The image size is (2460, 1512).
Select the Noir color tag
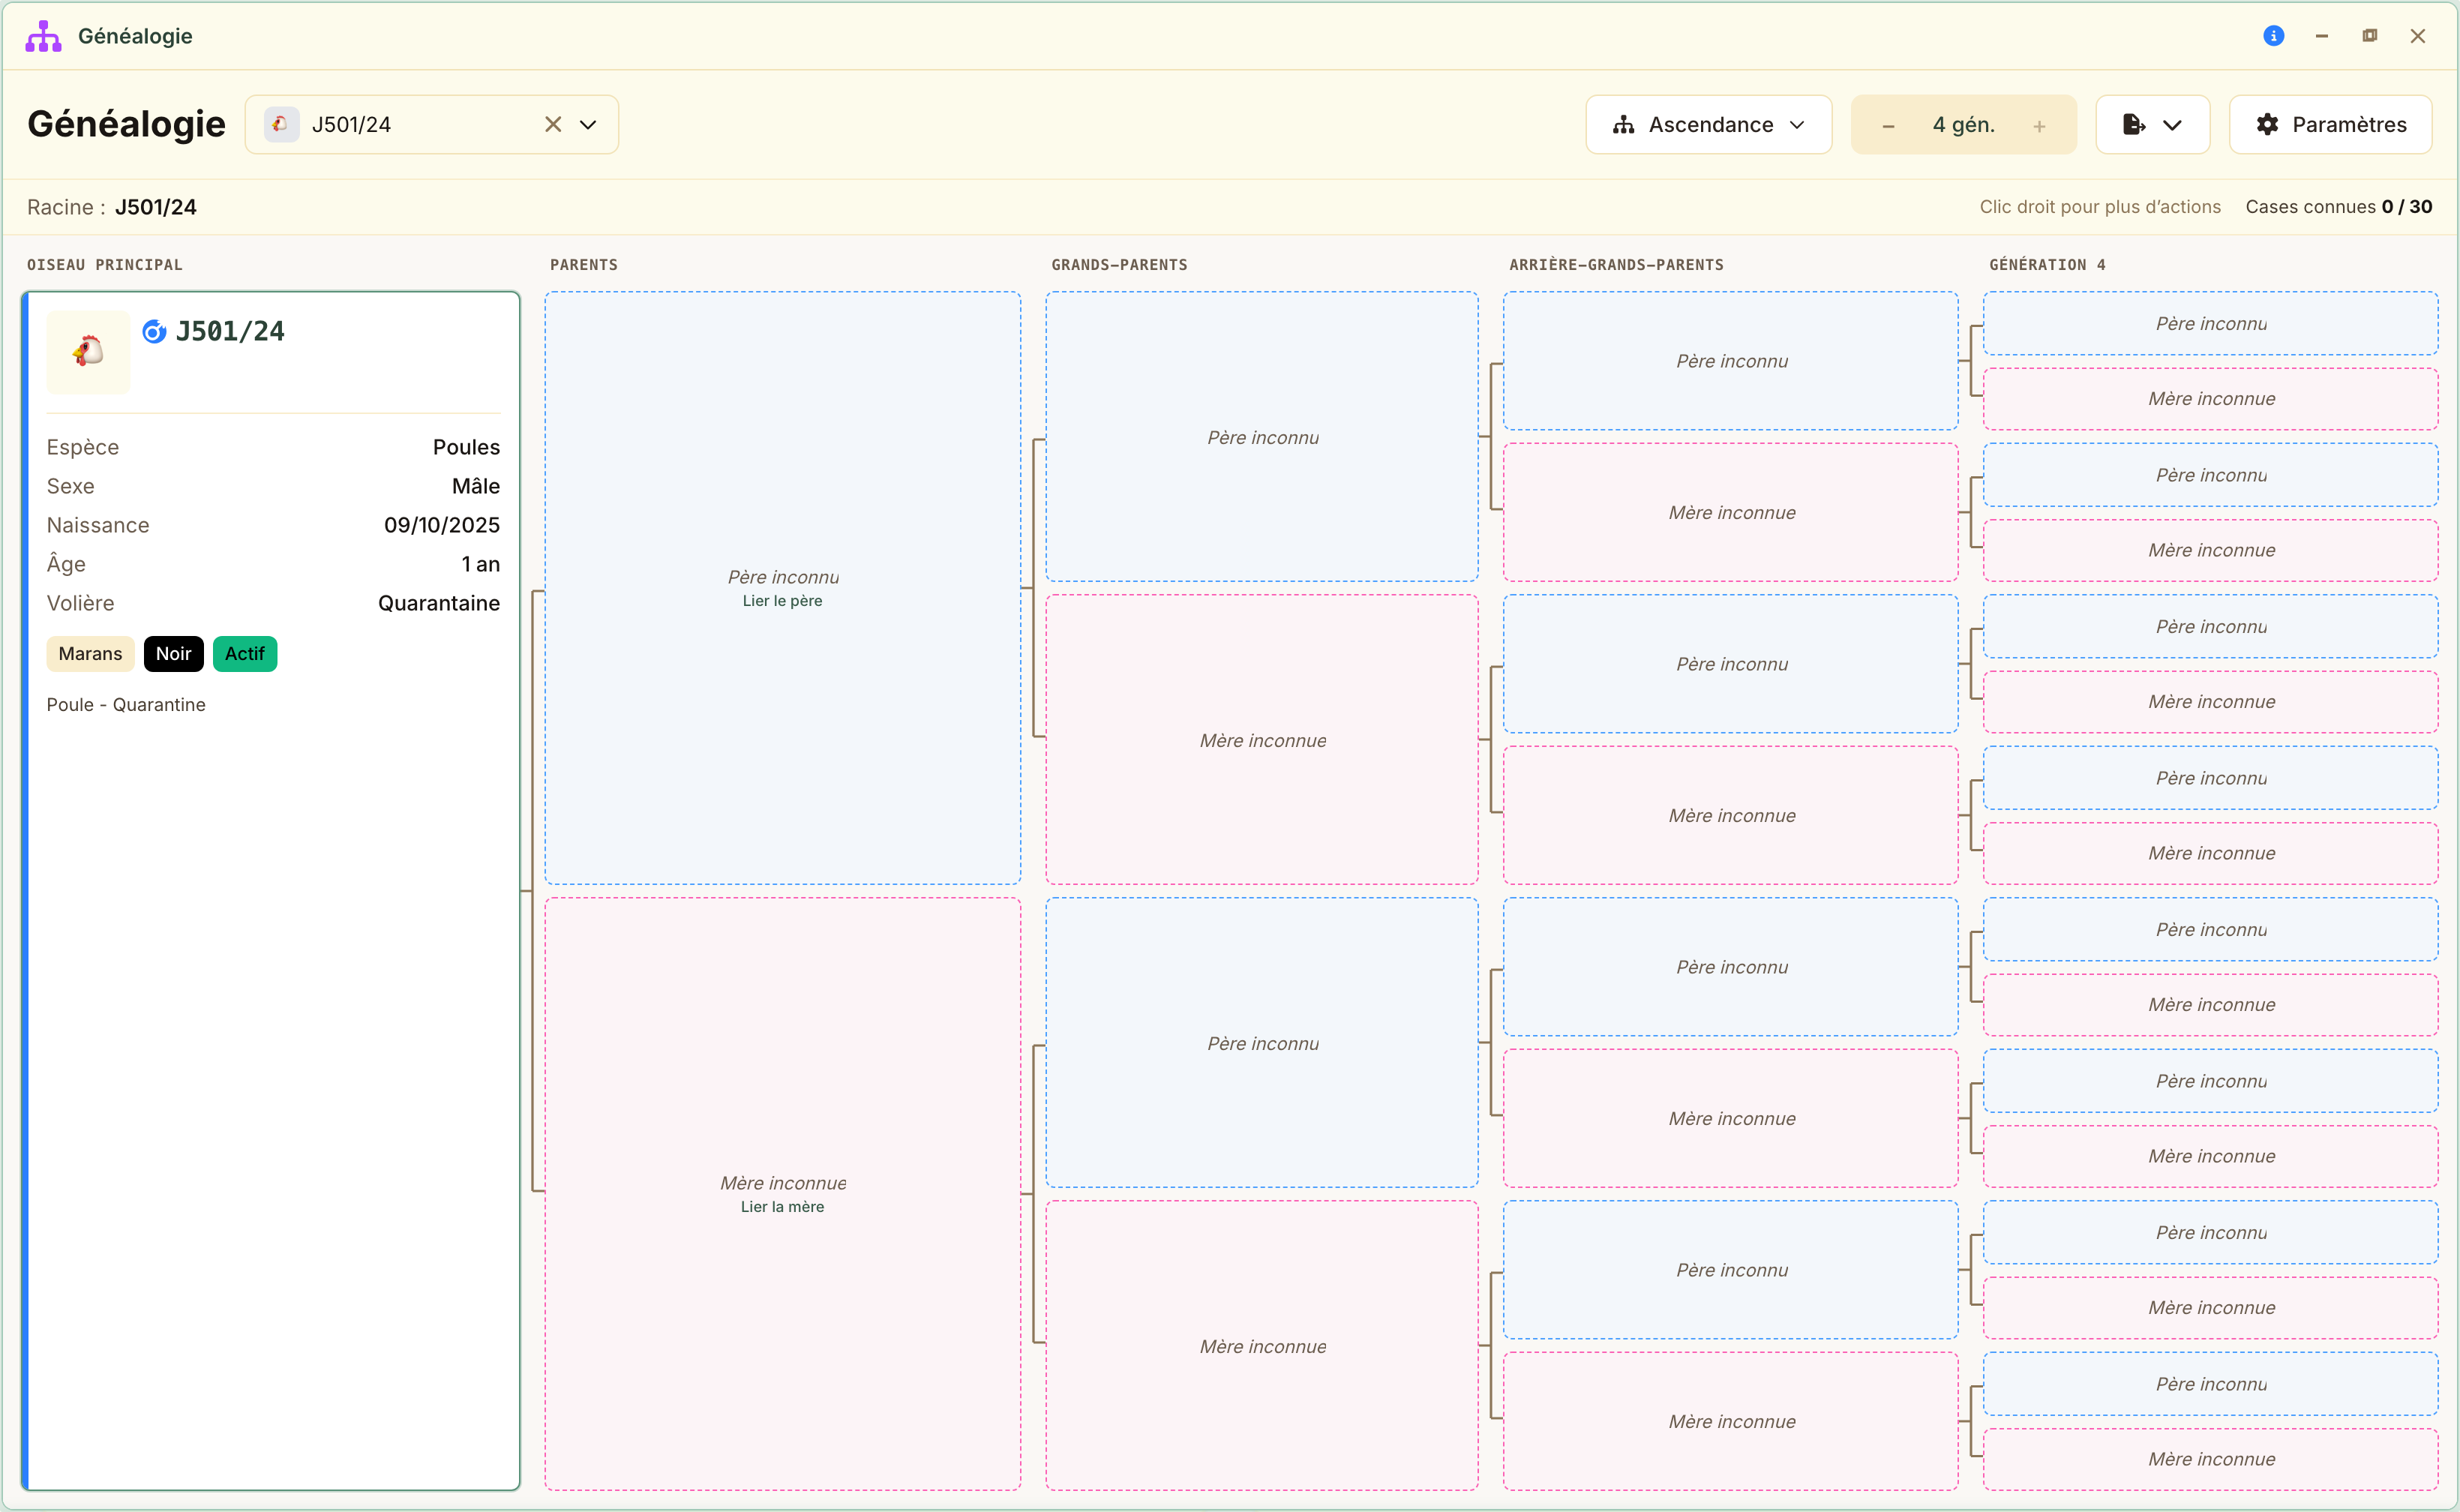click(173, 653)
